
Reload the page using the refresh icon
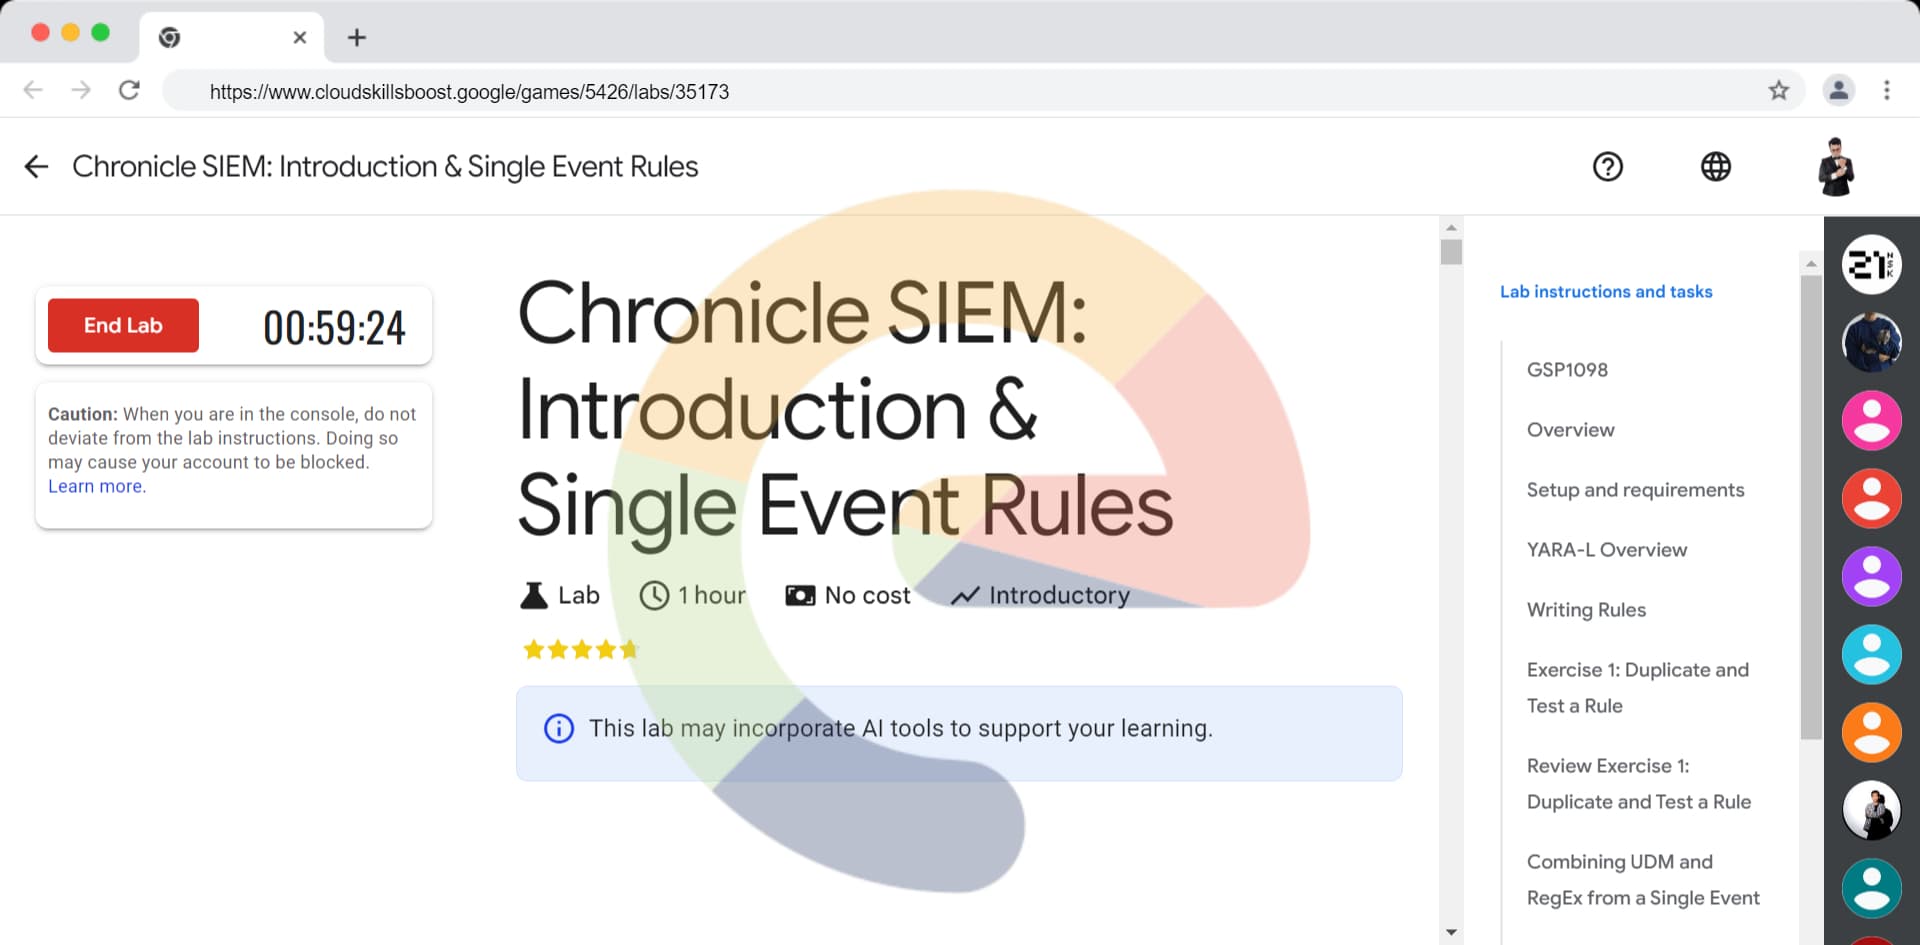pyautogui.click(x=129, y=91)
